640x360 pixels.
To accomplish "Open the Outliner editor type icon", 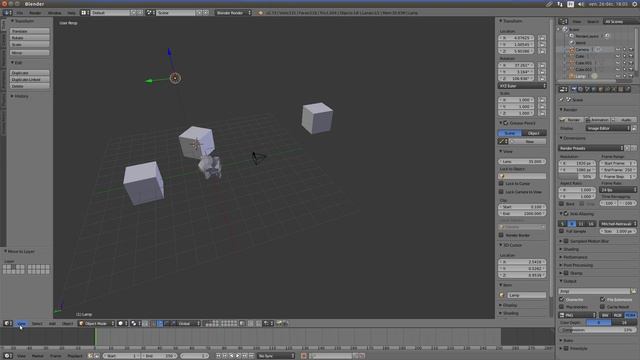I will pyautogui.click(x=563, y=21).
